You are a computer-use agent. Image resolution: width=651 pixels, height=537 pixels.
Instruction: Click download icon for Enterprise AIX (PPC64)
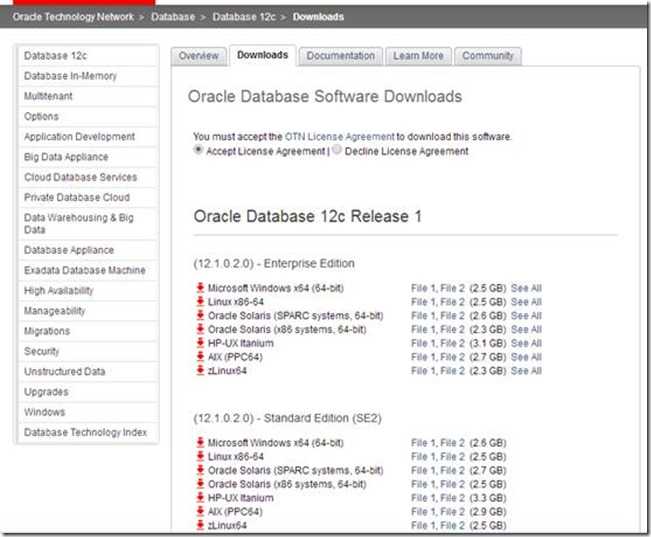pos(200,356)
